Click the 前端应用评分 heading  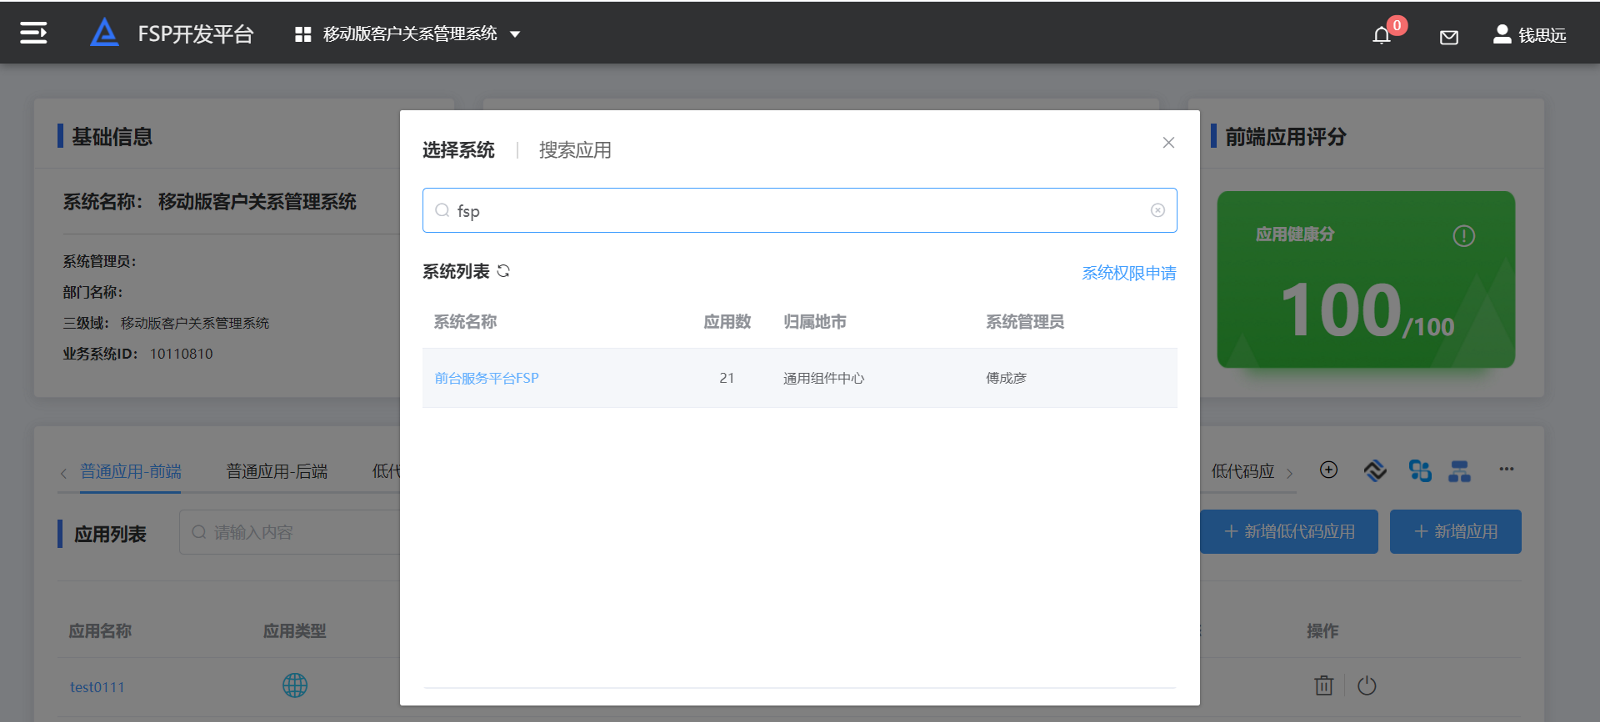coord(1285,137)
